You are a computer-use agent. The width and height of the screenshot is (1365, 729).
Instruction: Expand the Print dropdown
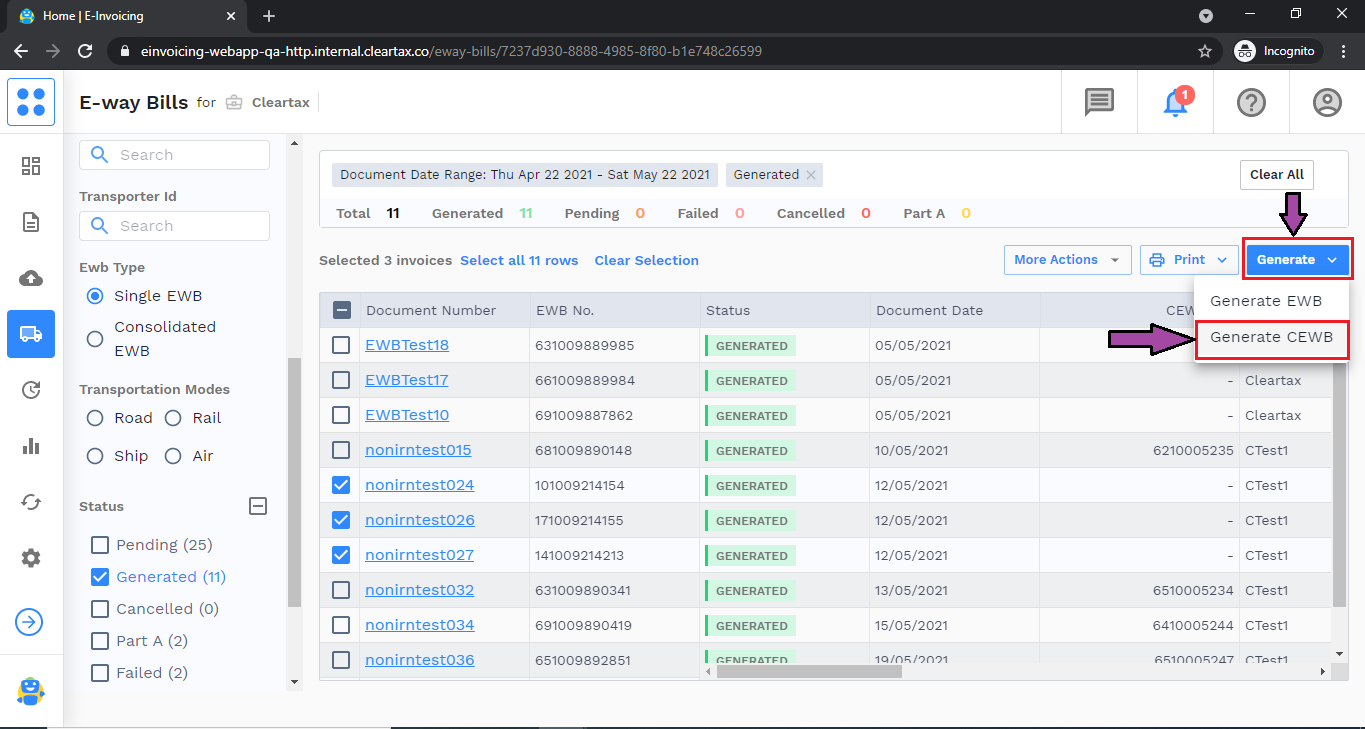(x=1188, y=260)
